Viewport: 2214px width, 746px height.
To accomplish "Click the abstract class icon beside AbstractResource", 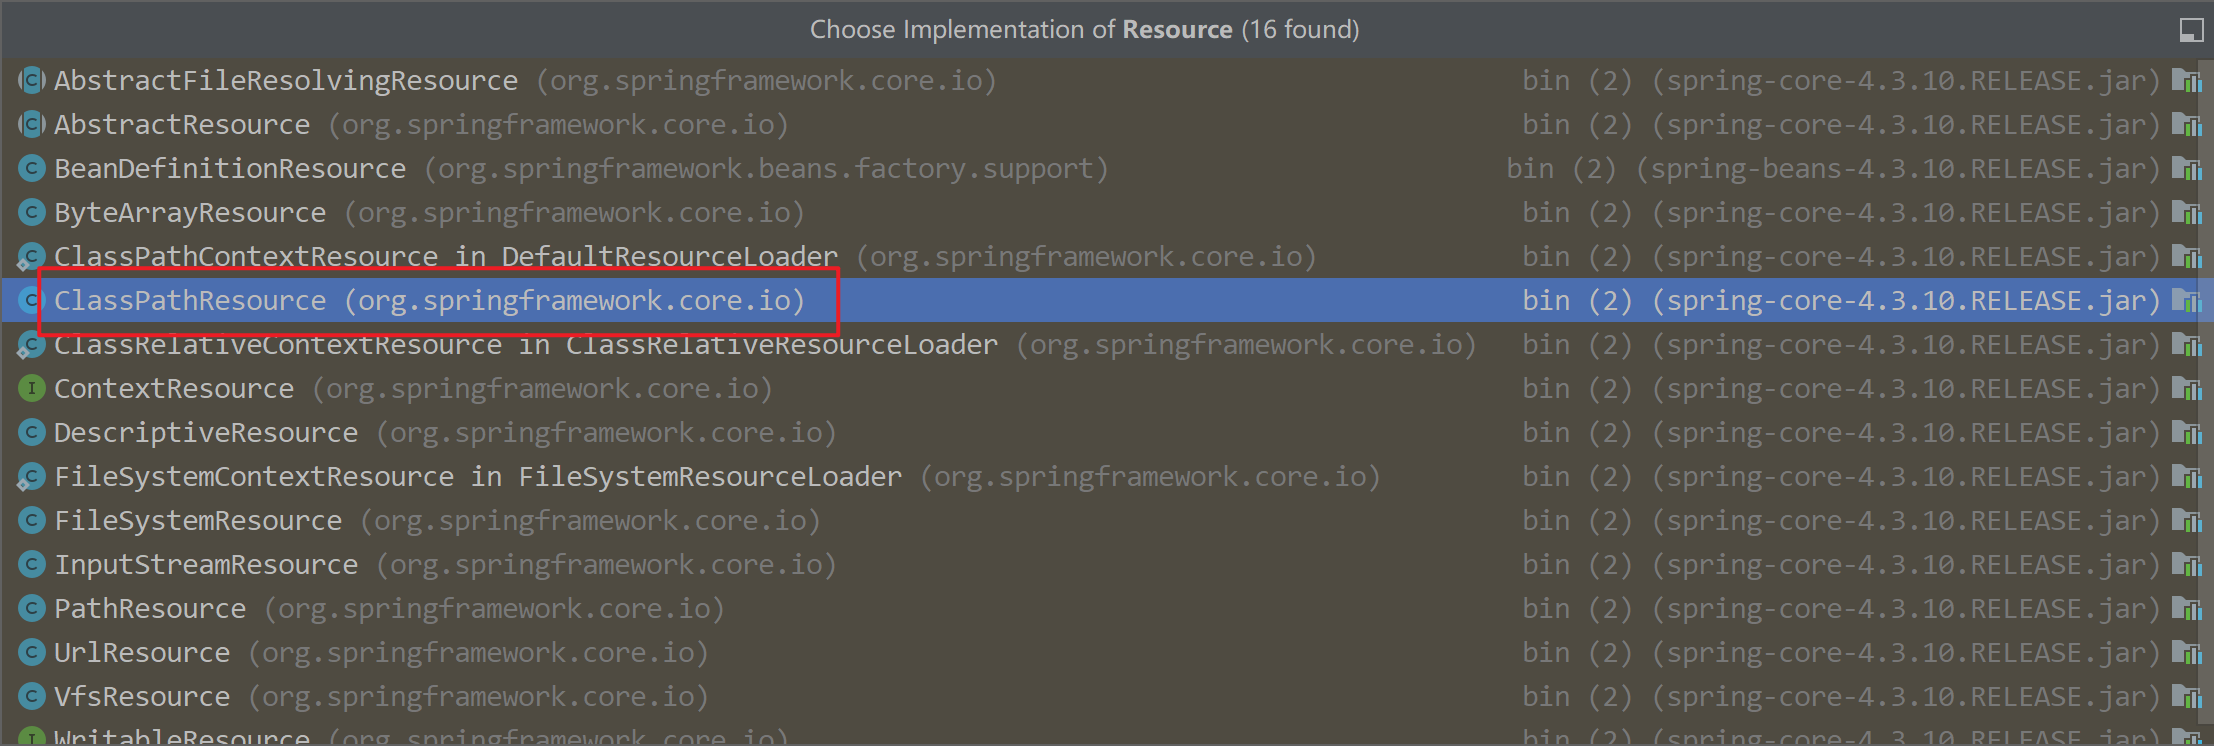I will click(x=32, y=125).
